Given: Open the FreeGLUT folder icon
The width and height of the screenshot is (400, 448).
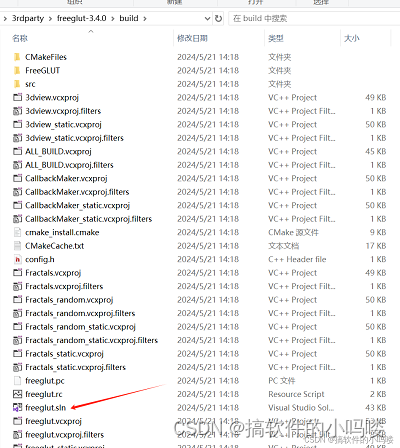Looking at the screenshot, I should tap(17, 70).
